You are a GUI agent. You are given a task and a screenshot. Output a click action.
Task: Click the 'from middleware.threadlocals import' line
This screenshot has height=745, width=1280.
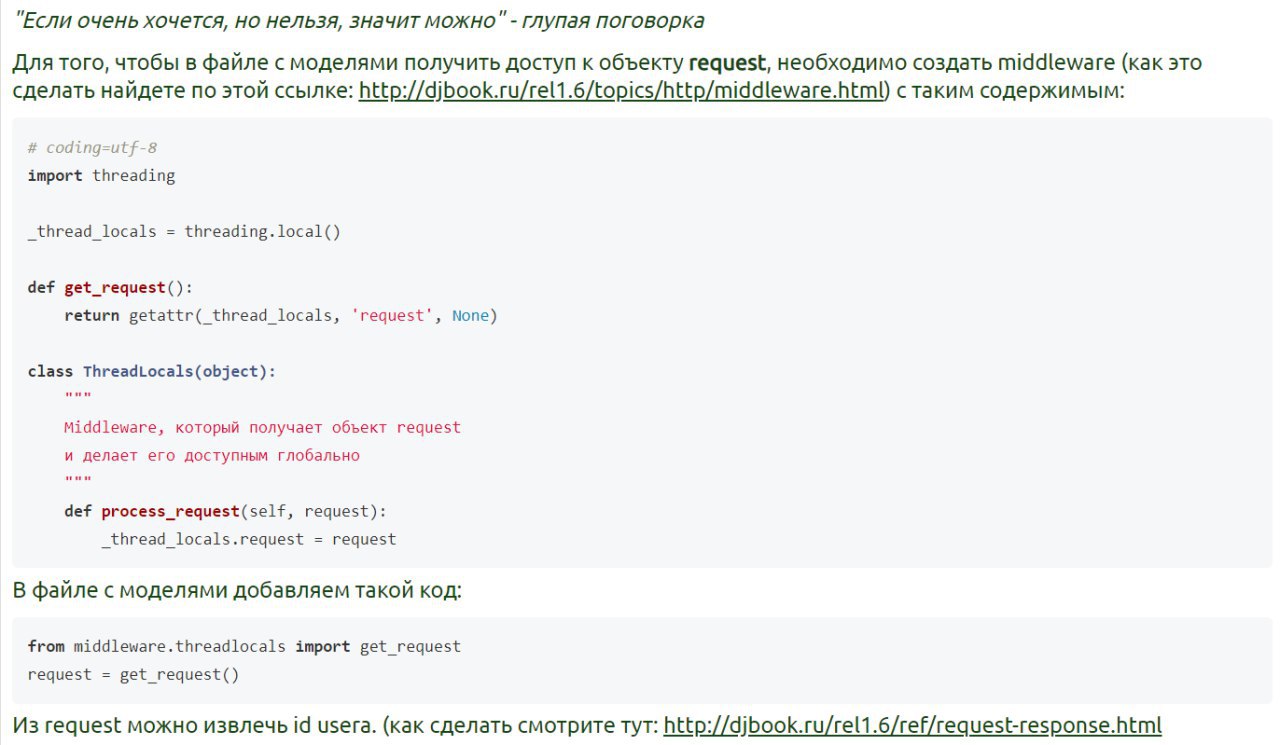tap(244, 647)
